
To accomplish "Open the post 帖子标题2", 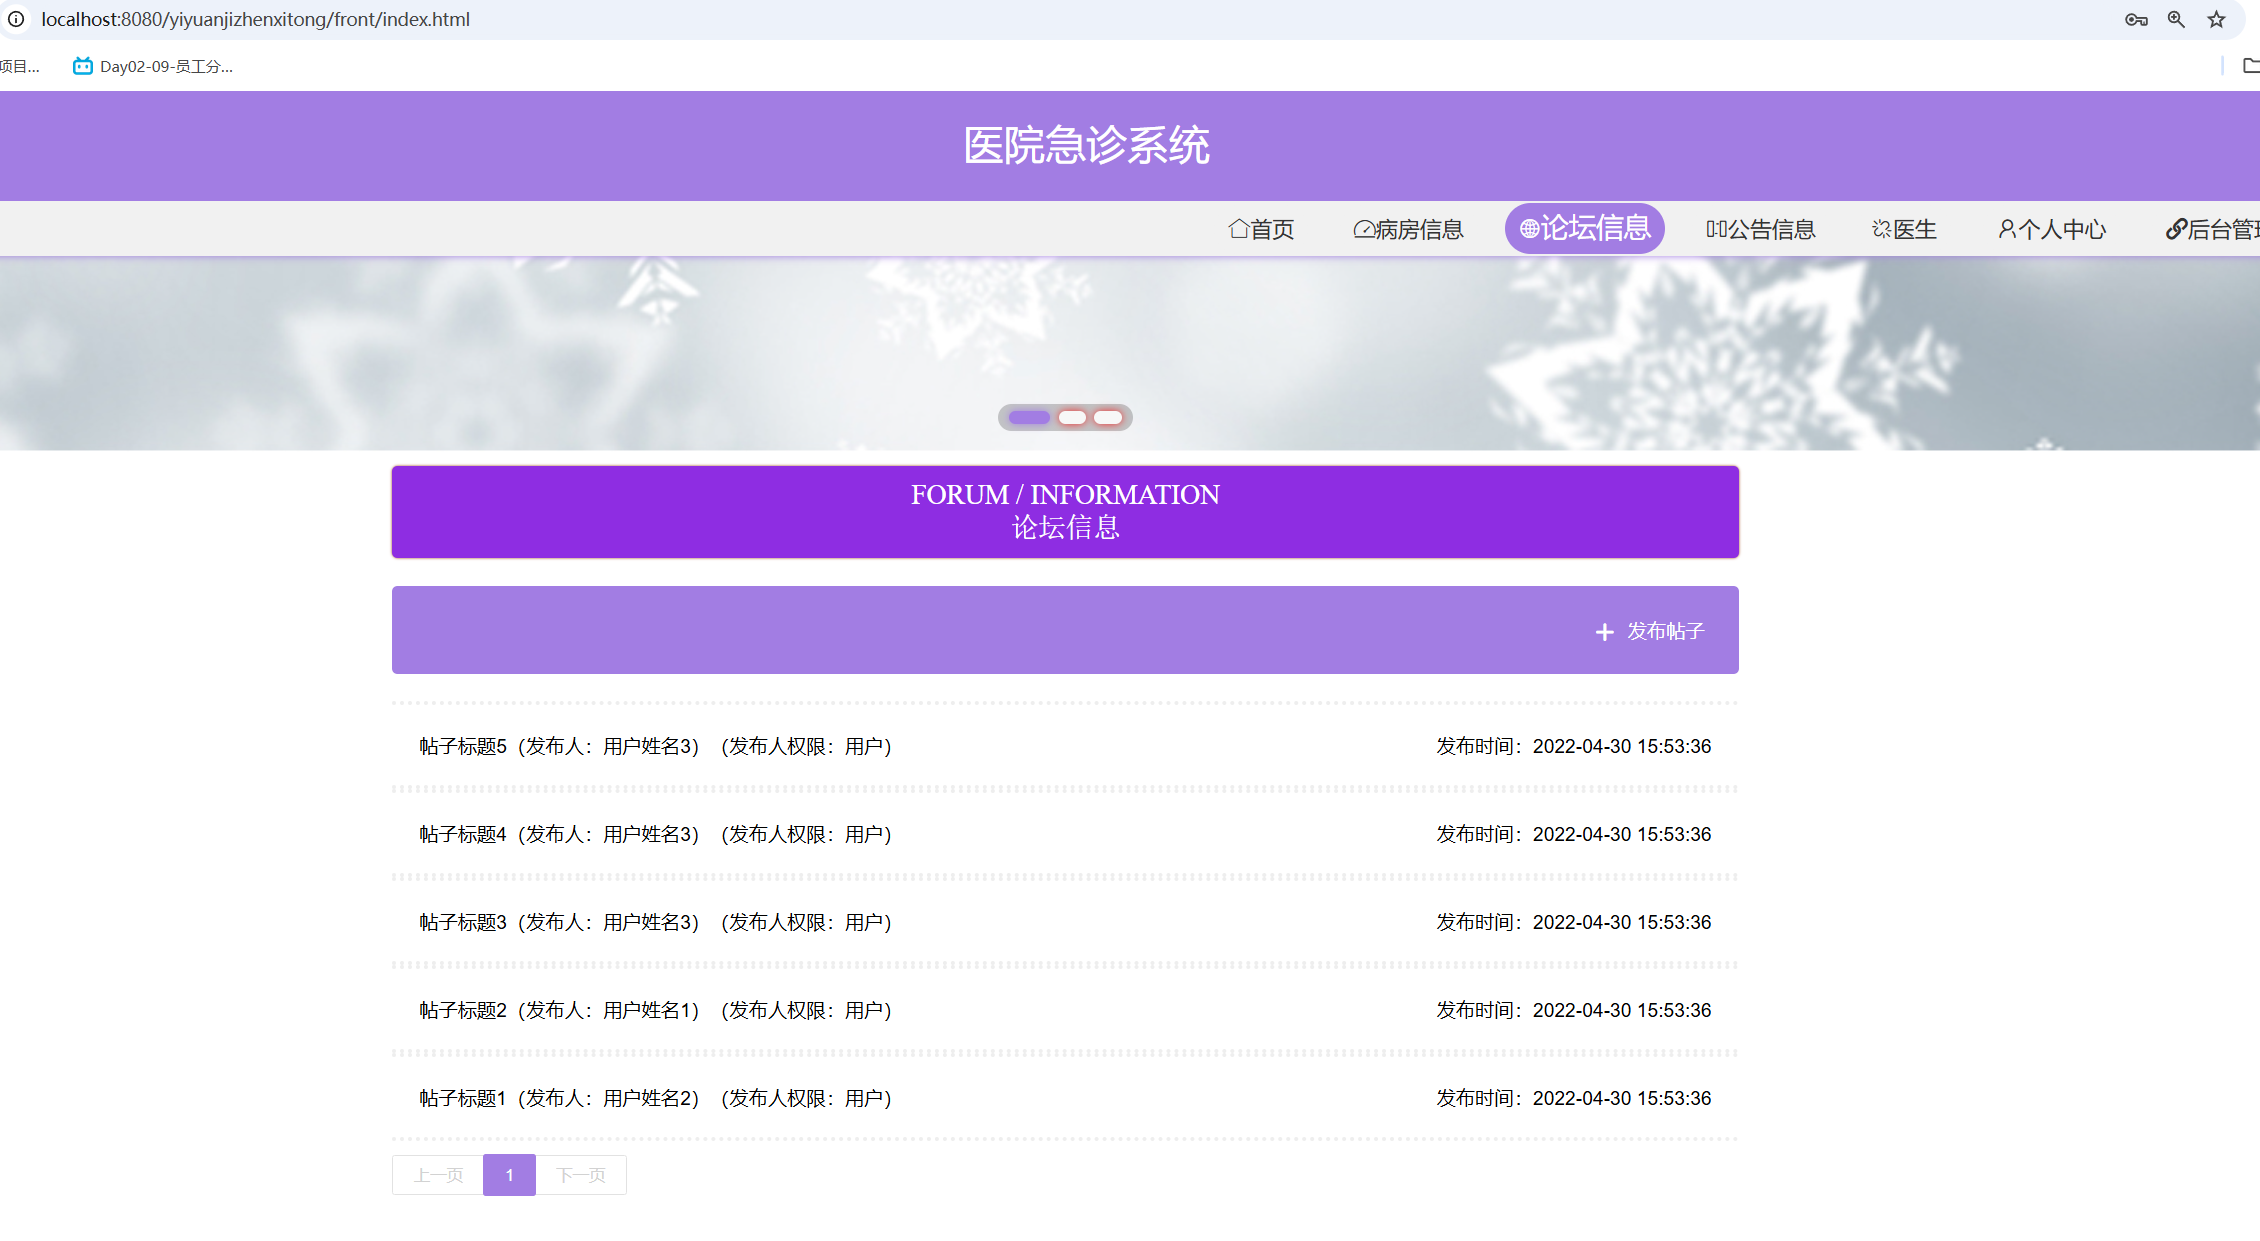I will click(463, 1010).
